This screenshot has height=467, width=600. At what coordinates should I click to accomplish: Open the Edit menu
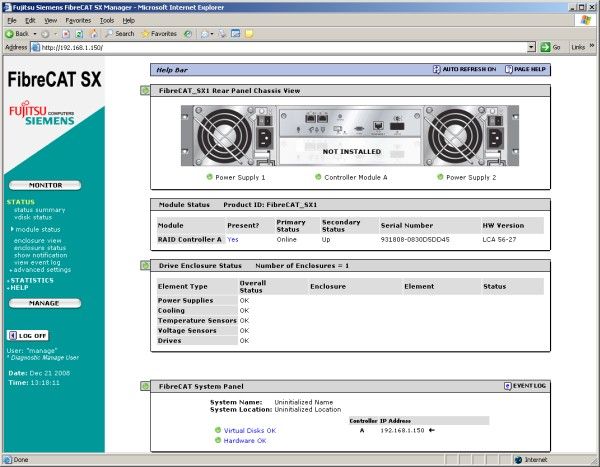coord(30,20)
